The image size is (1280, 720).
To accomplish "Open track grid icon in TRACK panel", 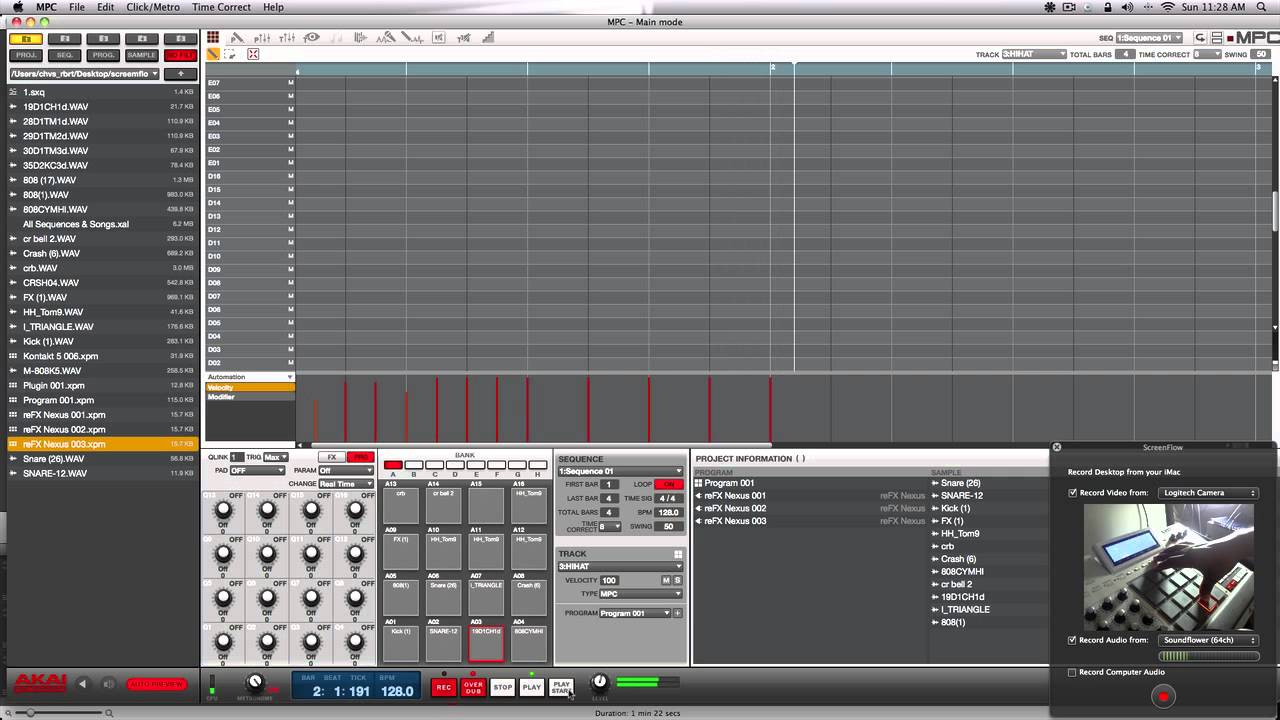I will click(678, 554).
